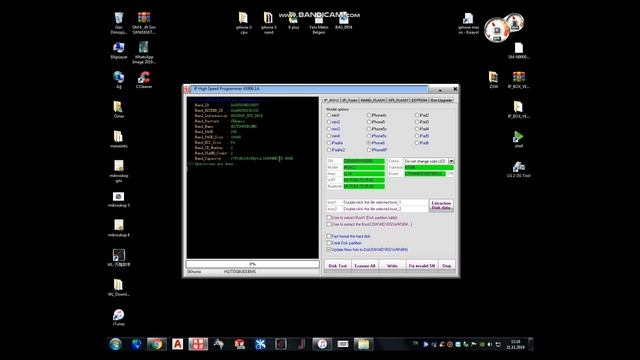
Task: Click the volume icon in system tray
Action: [490, 344]
